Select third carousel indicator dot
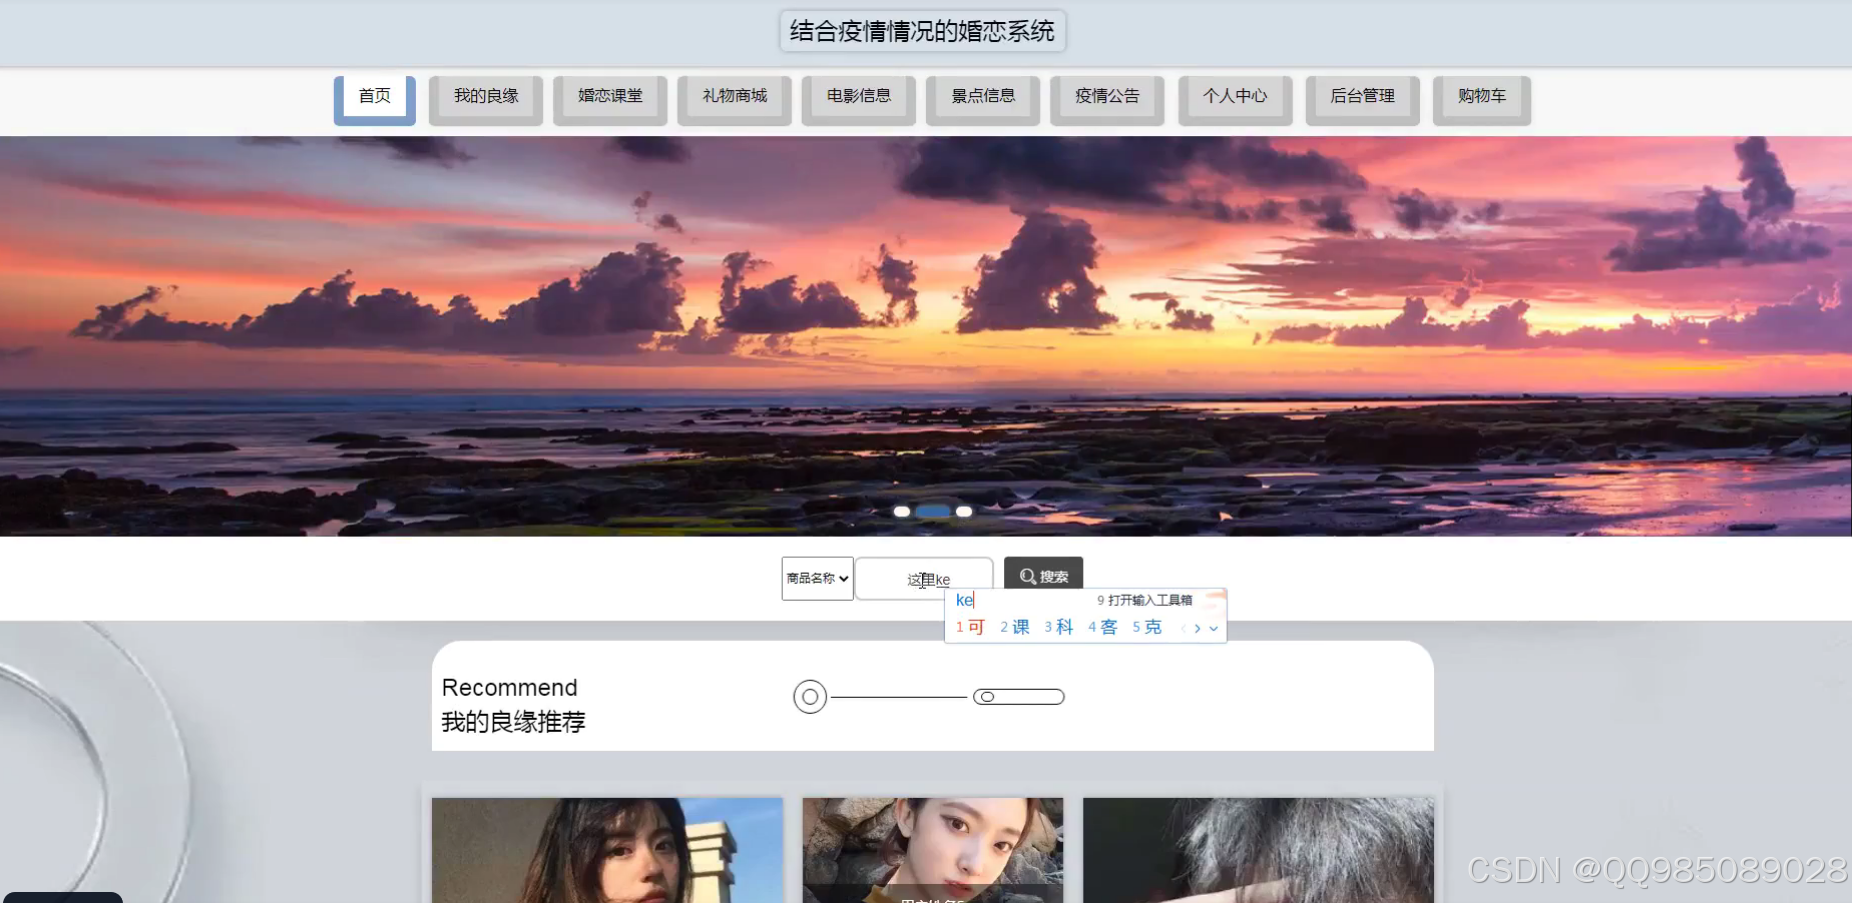This screenshot has height=903, width=1852. (964, 511)
